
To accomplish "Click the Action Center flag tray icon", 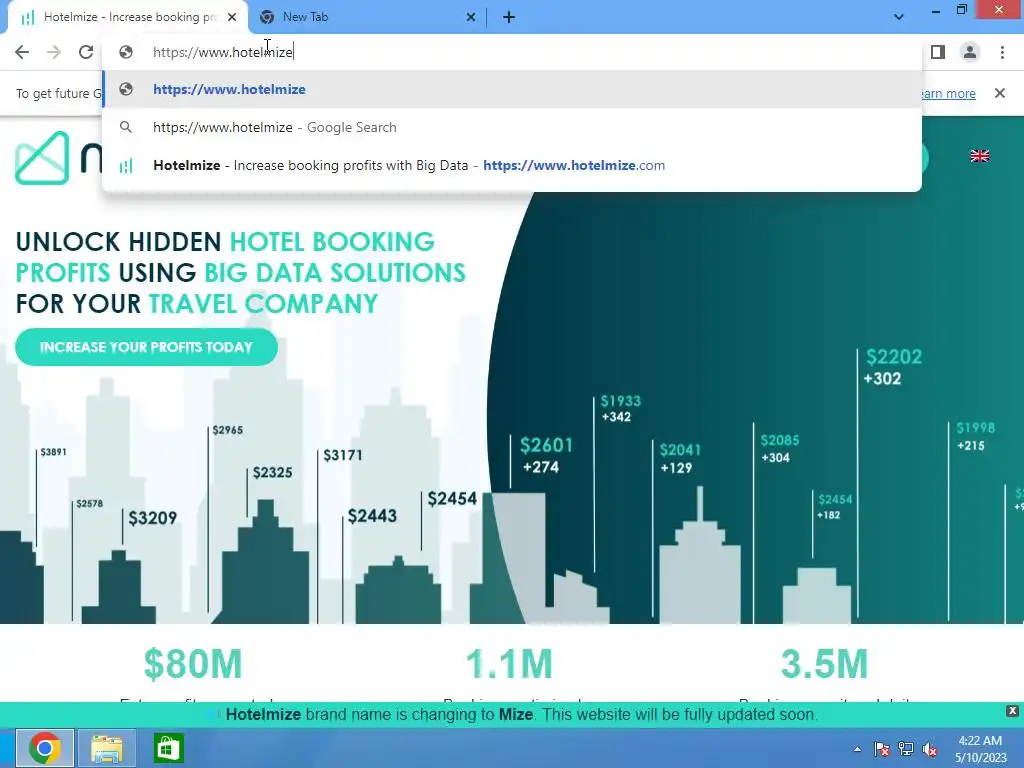I will (881, 749).
